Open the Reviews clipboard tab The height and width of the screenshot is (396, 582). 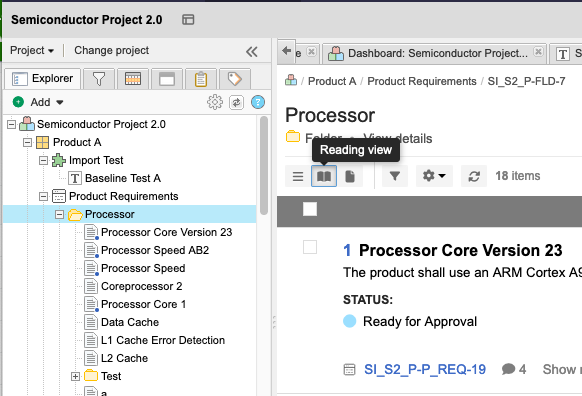pos(201,79)
